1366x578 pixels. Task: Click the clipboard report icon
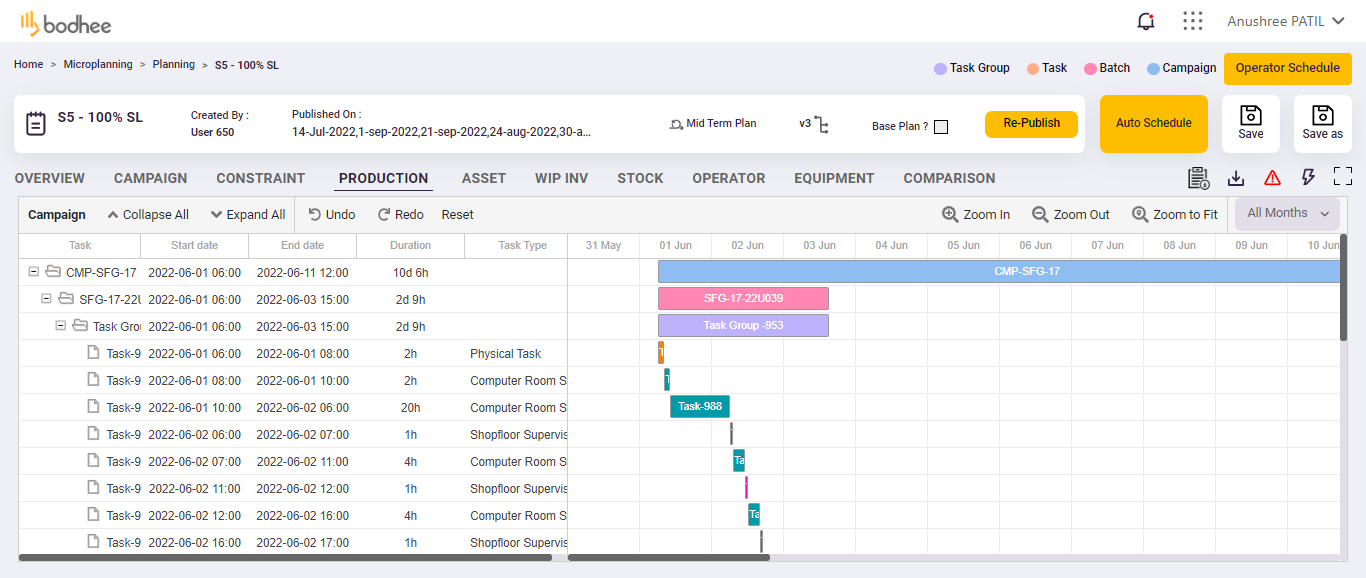pyautogui.click(x=1199, y=177)
